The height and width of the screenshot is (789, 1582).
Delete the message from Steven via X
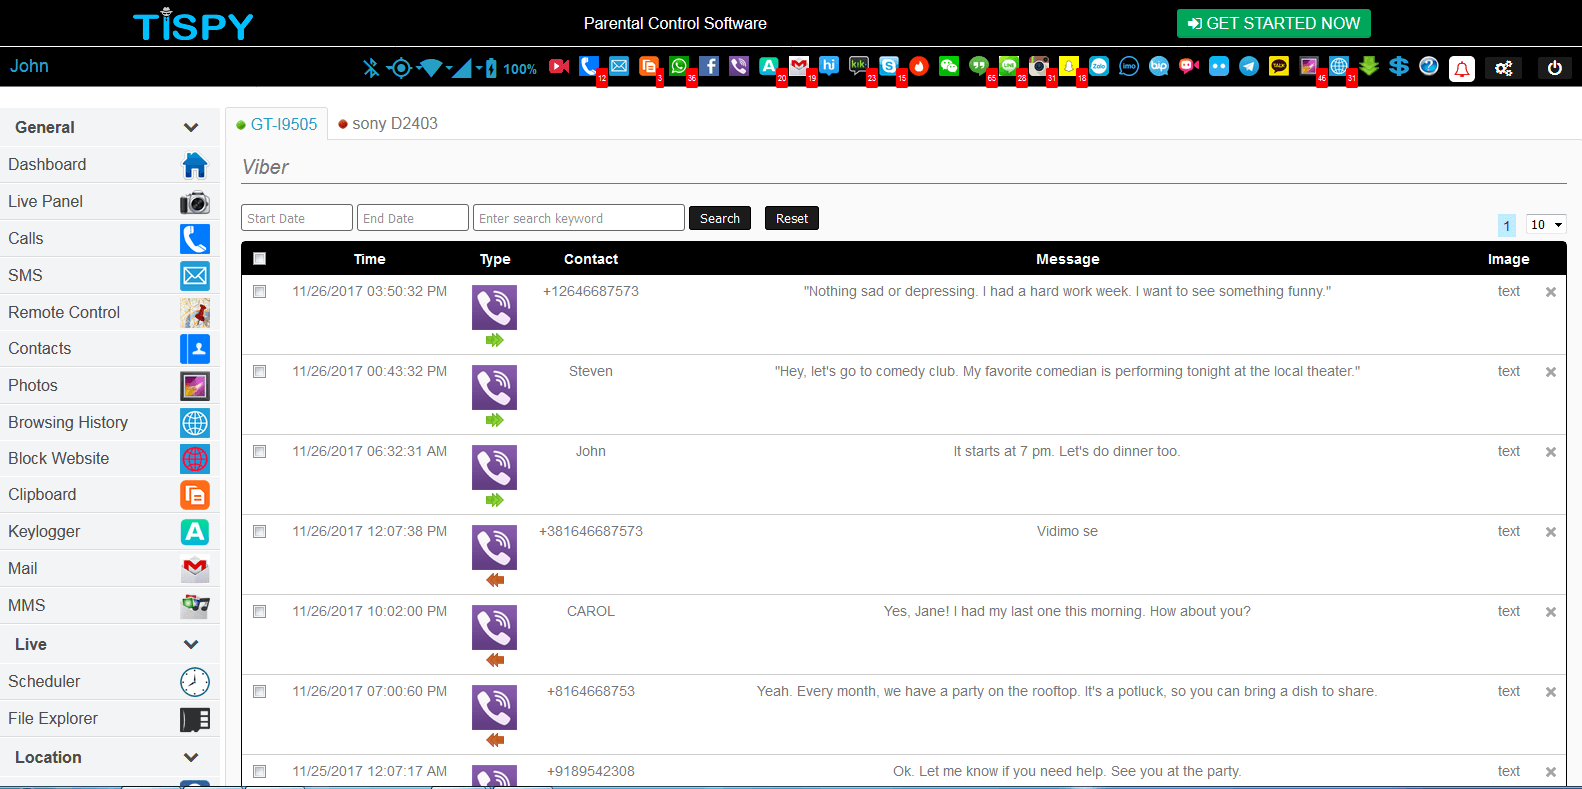(1551, 372)
